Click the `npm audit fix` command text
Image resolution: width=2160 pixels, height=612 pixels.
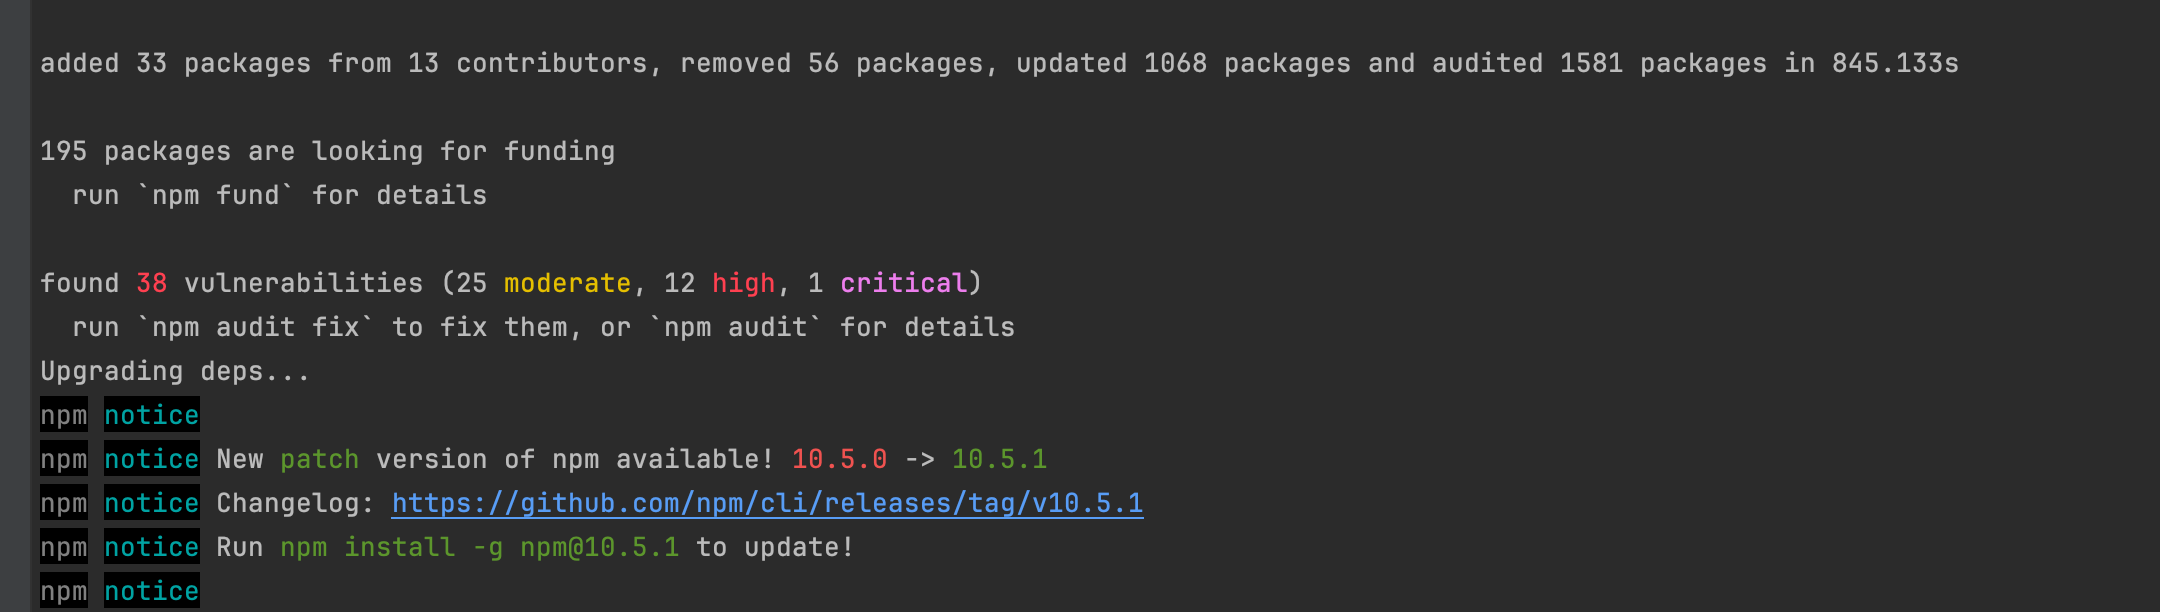[x=255, y=327]
